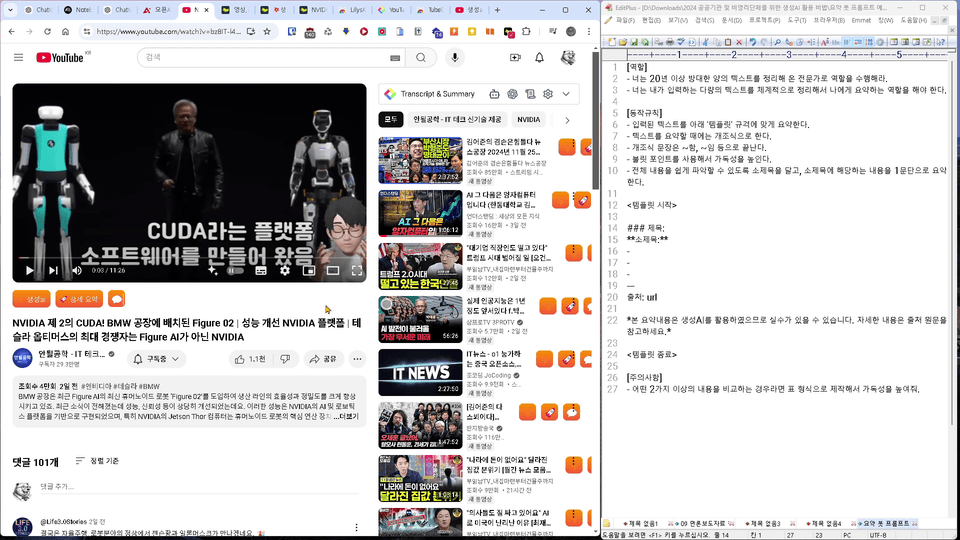Click the orange 상세 요약 button
The height and width of the screenshot is (540, 960).
click(x=79, y=299)
